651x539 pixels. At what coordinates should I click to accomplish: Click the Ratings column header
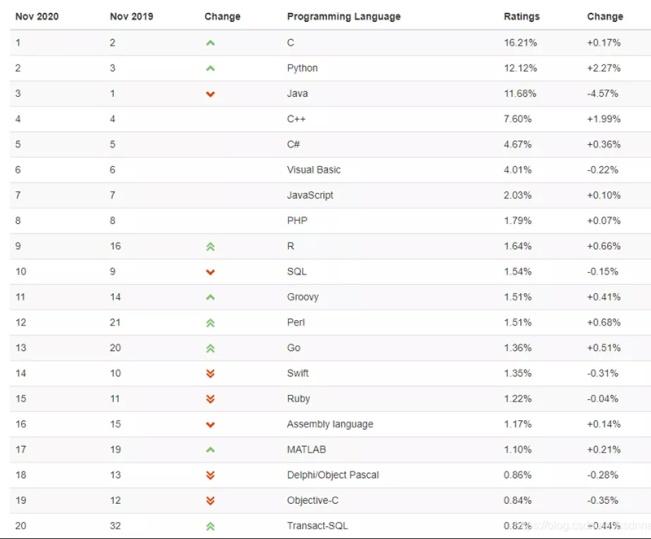pos(521,17)
